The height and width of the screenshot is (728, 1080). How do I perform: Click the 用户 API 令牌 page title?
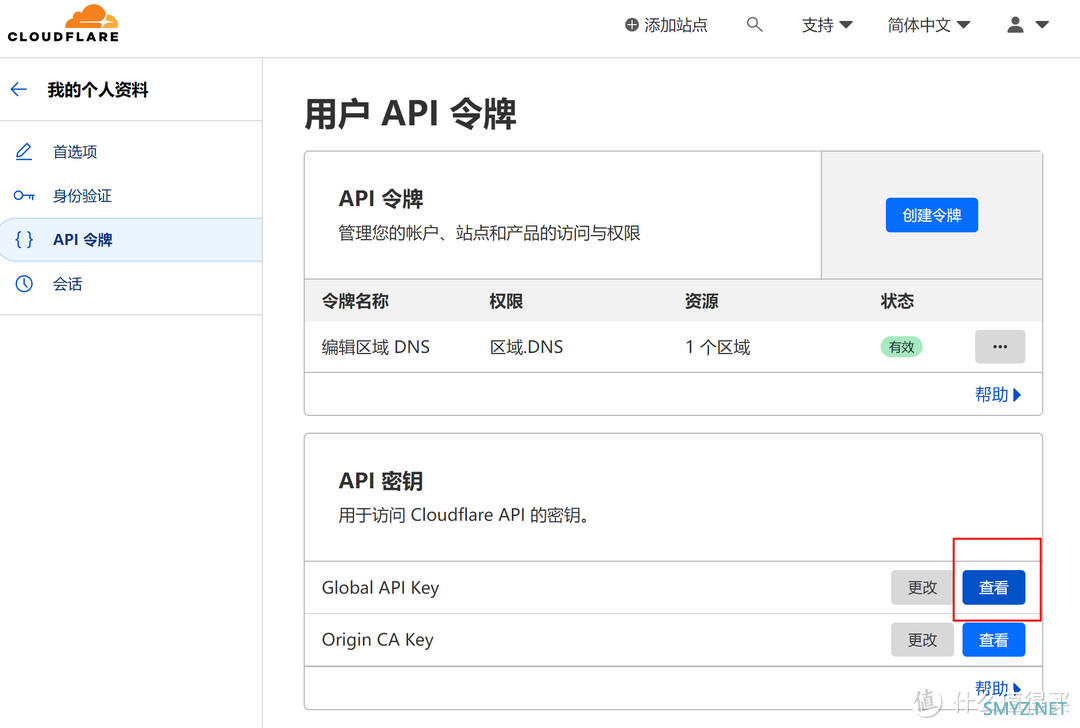click(411, 114)
